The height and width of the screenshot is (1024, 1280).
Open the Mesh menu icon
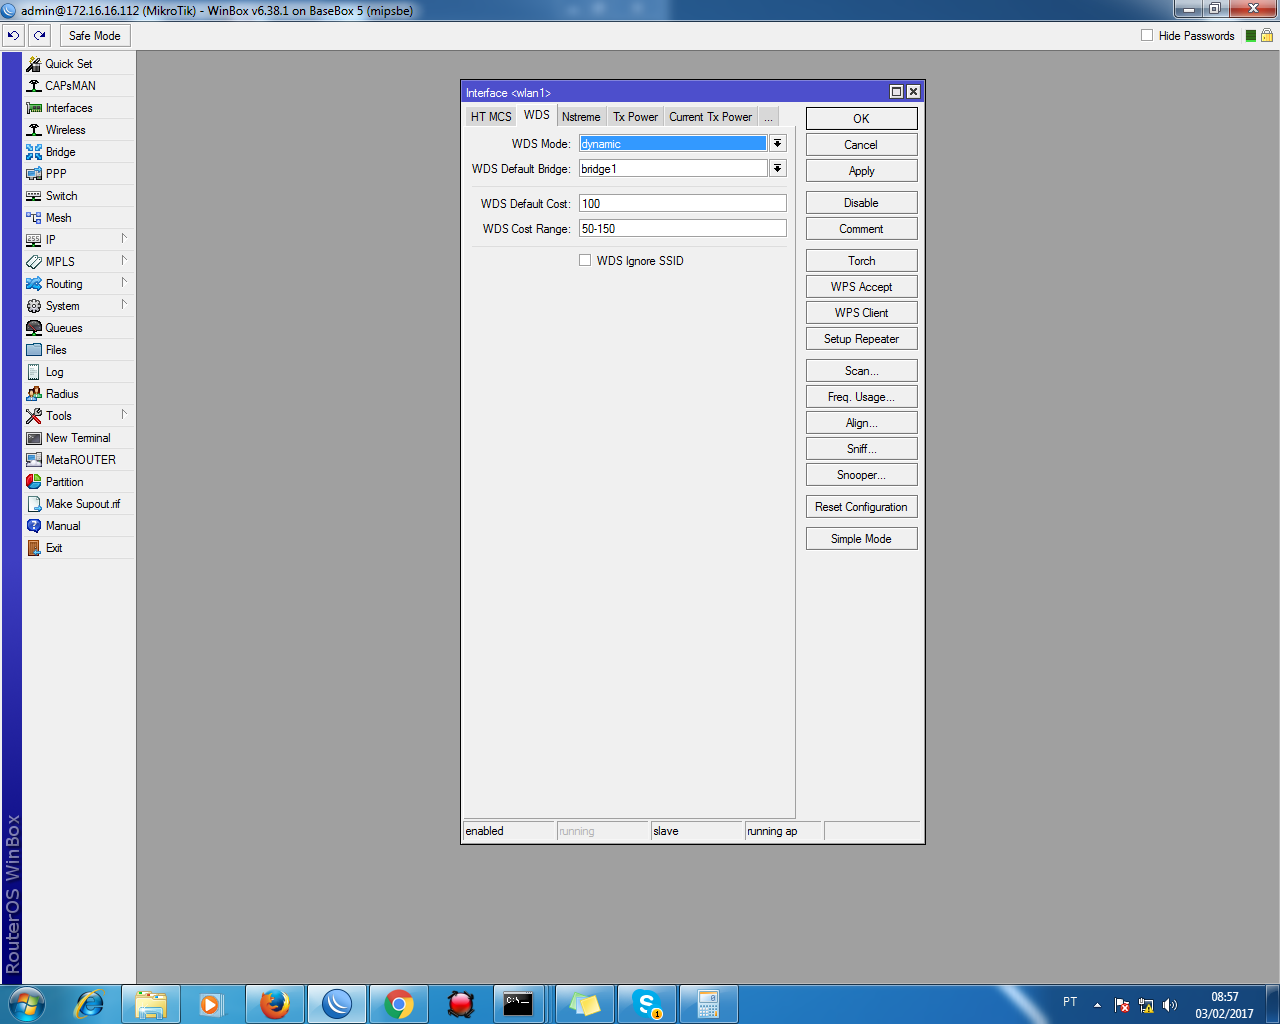click(34, 218)
